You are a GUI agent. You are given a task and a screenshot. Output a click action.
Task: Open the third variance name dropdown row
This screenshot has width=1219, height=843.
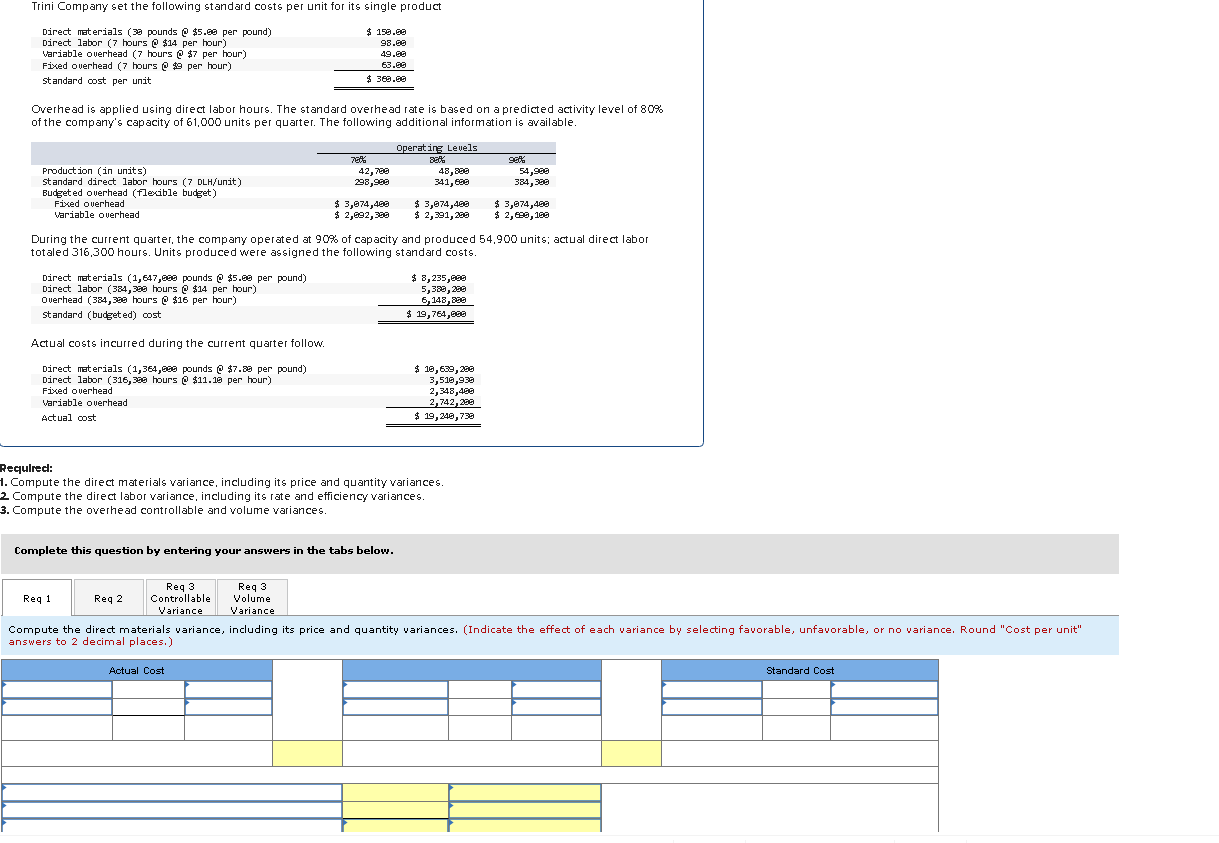(x=172, y=826)
